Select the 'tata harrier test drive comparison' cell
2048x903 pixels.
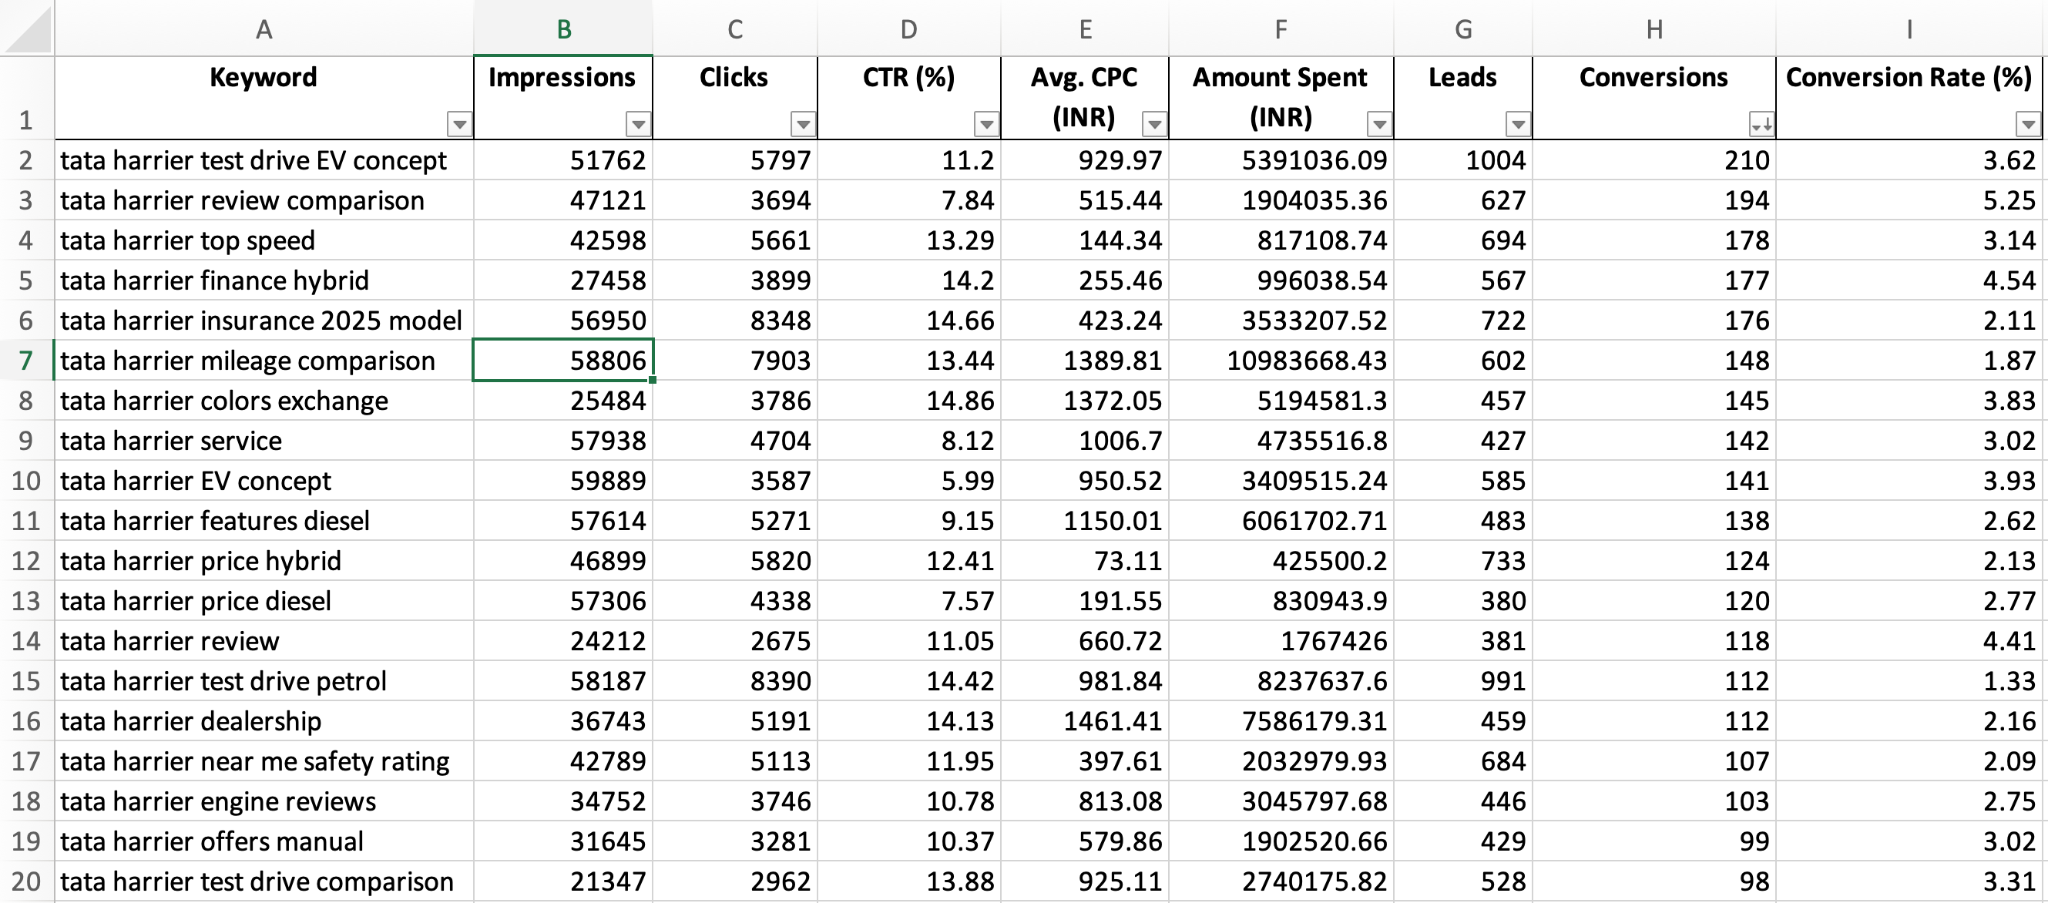tap(265, 882)
